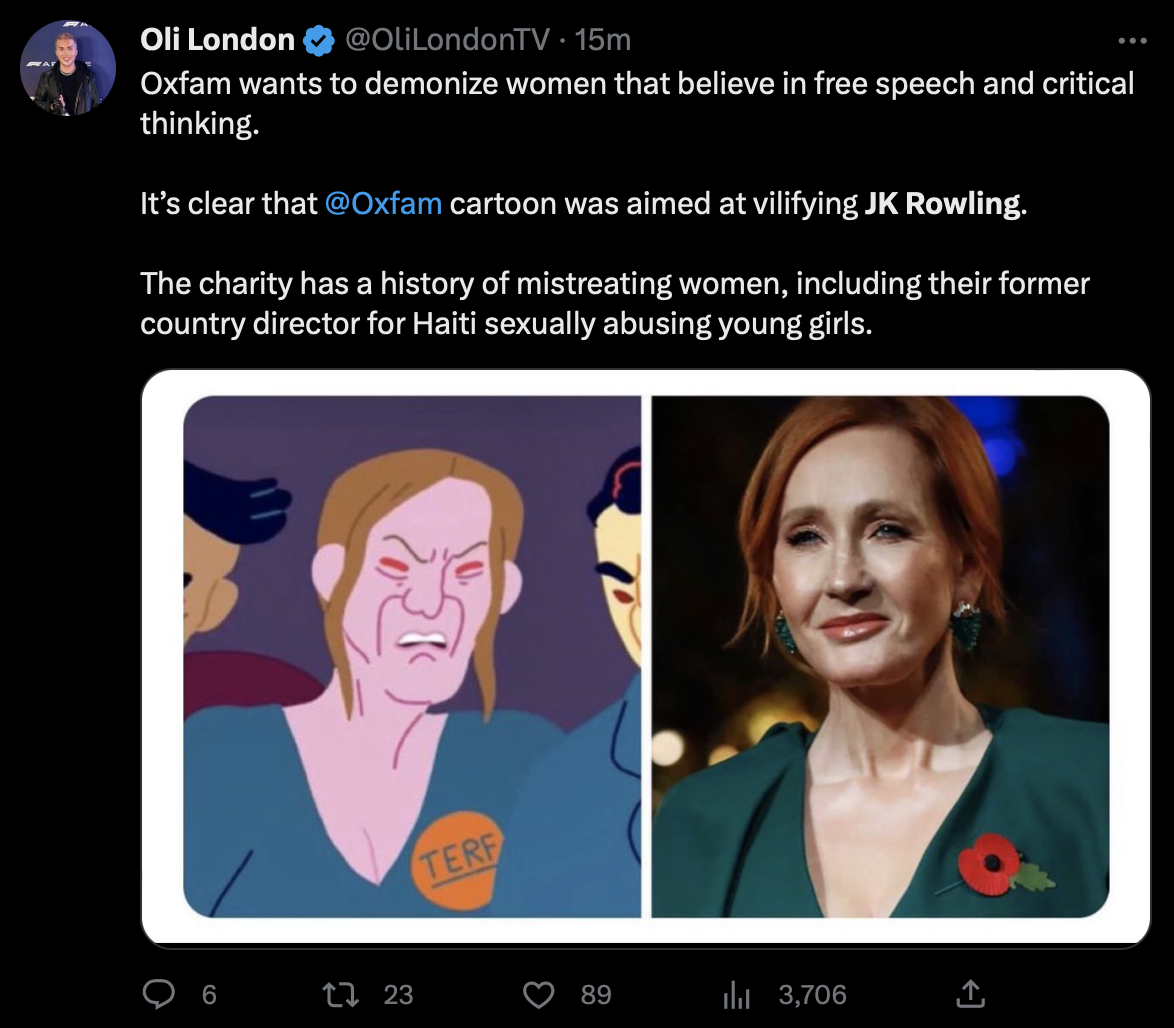
Task: Open the @OliLondonTV handle link
Action: [447, 40]
